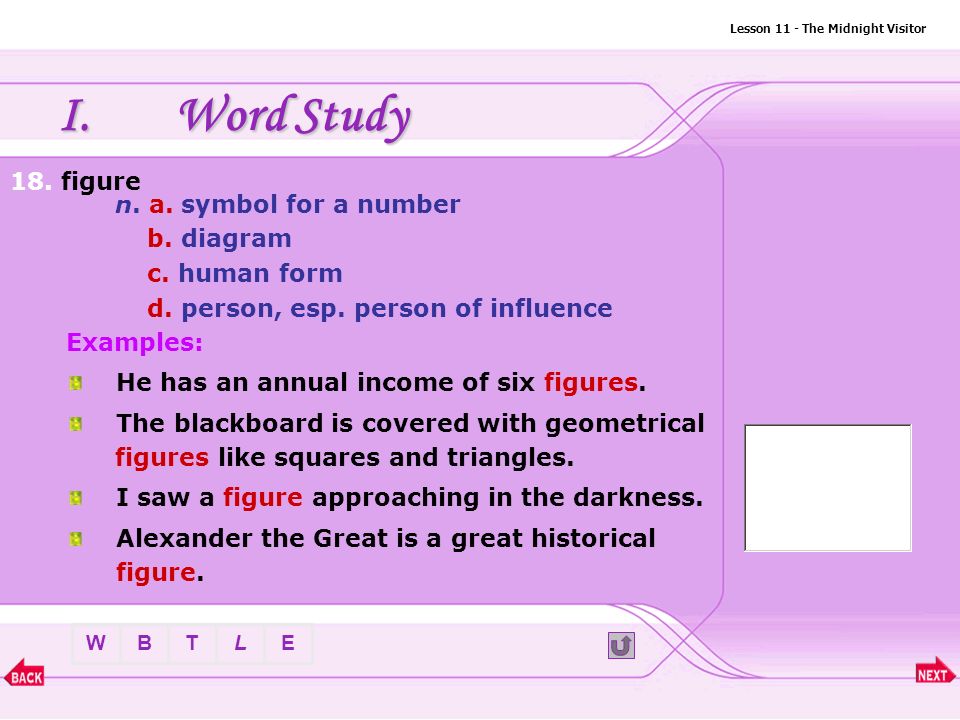Click the headword 'figure' after 18.

click(x=101, y=182)
